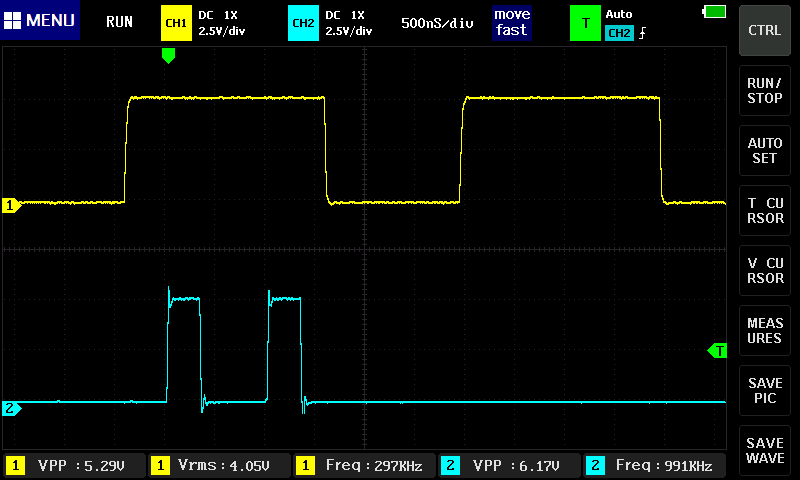Select the cyan CH2 channel badge

pyautogui.click(x=303, y=22)
